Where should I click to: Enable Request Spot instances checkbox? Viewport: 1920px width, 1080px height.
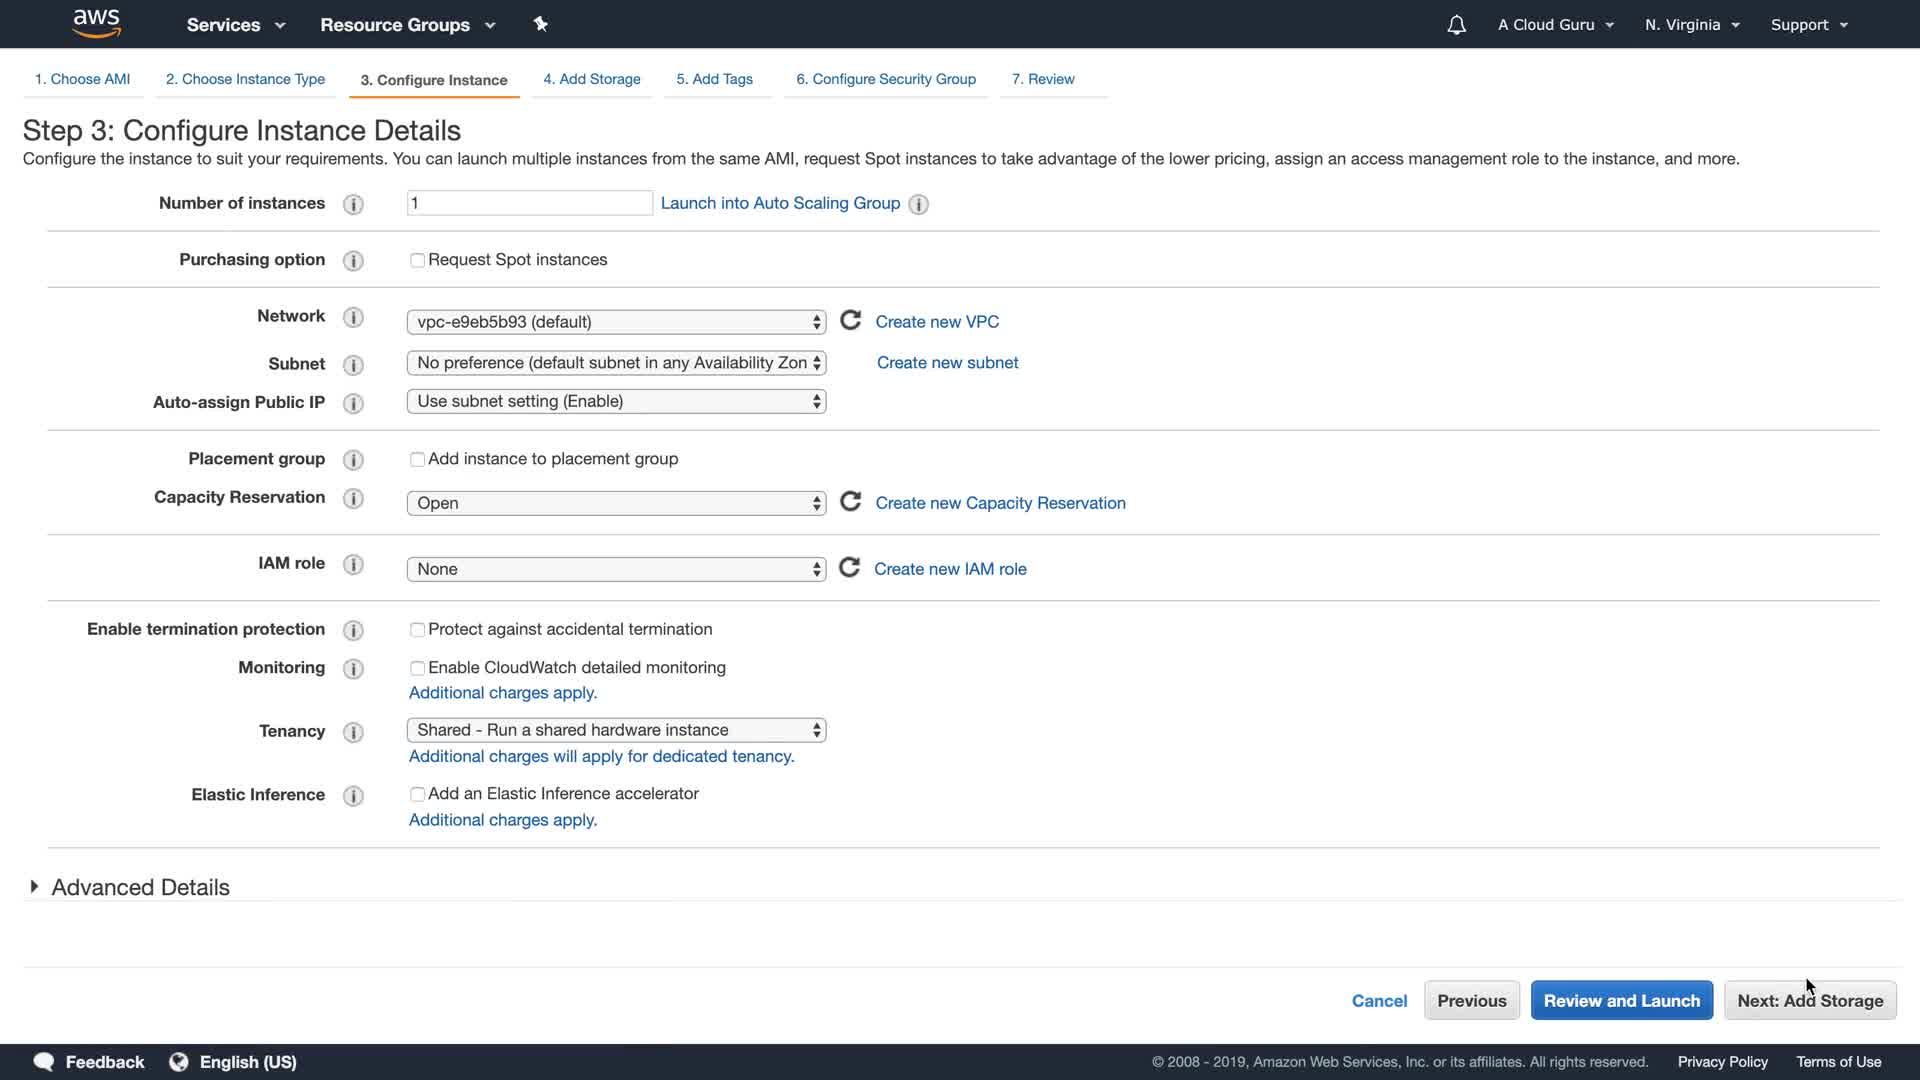tap(417, 260)
